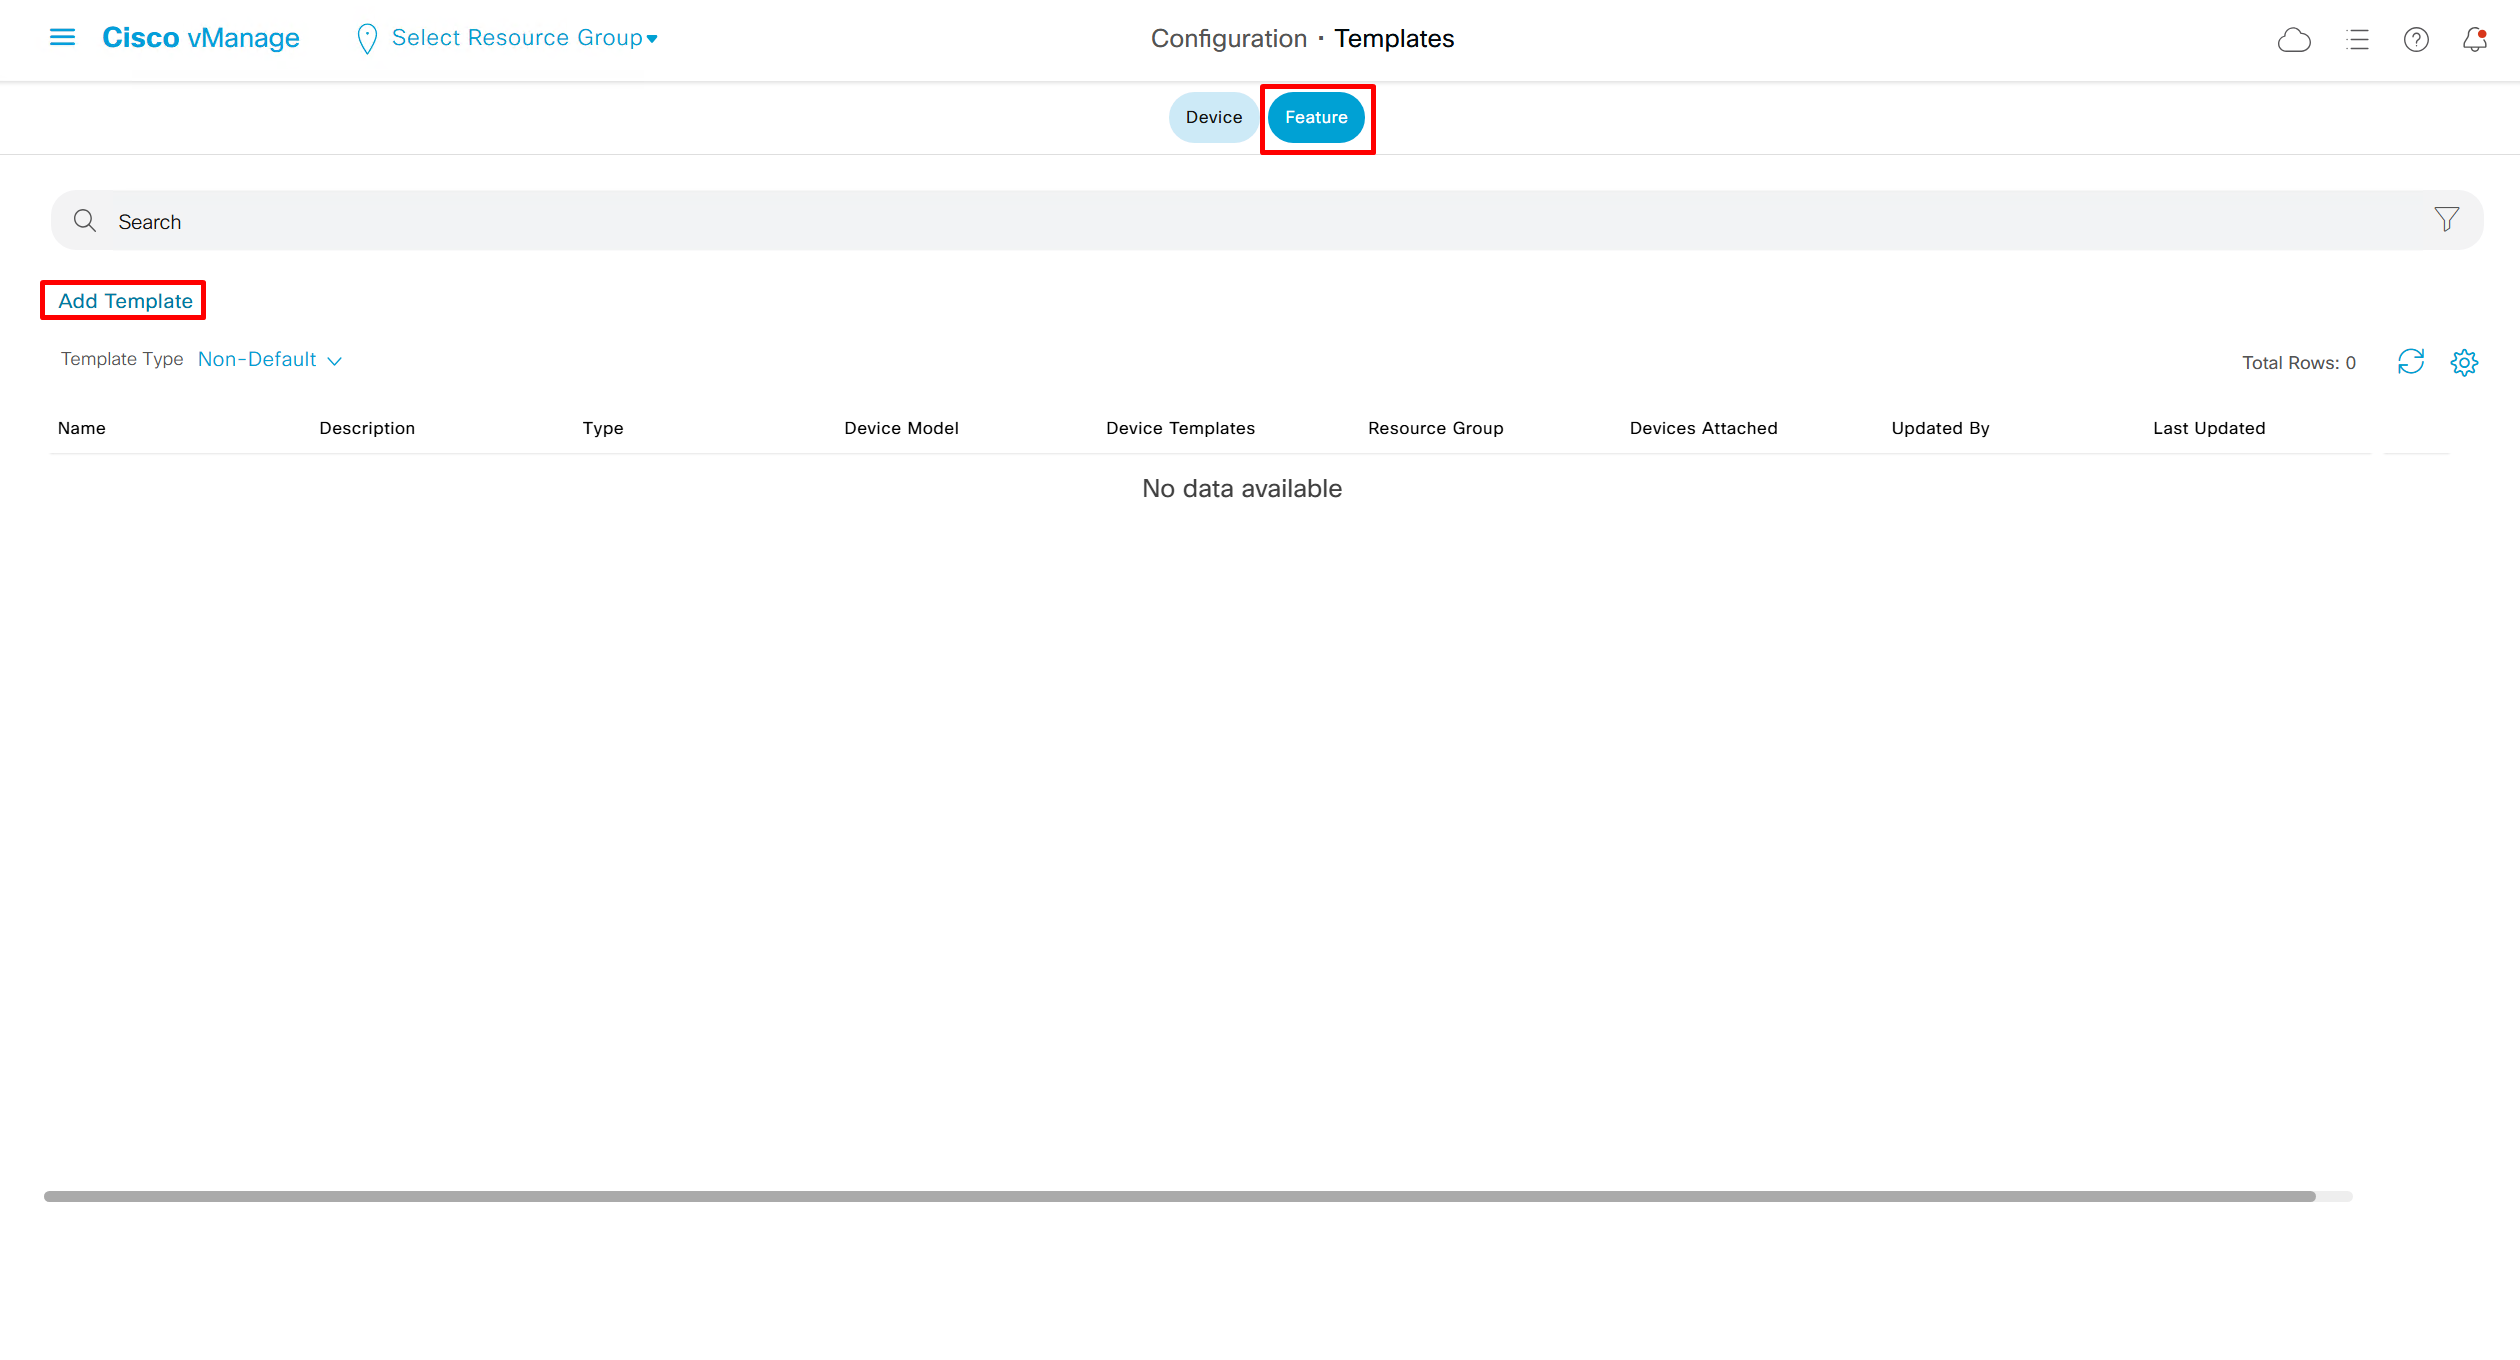Click the search magnifier icon

coord(85,221)
